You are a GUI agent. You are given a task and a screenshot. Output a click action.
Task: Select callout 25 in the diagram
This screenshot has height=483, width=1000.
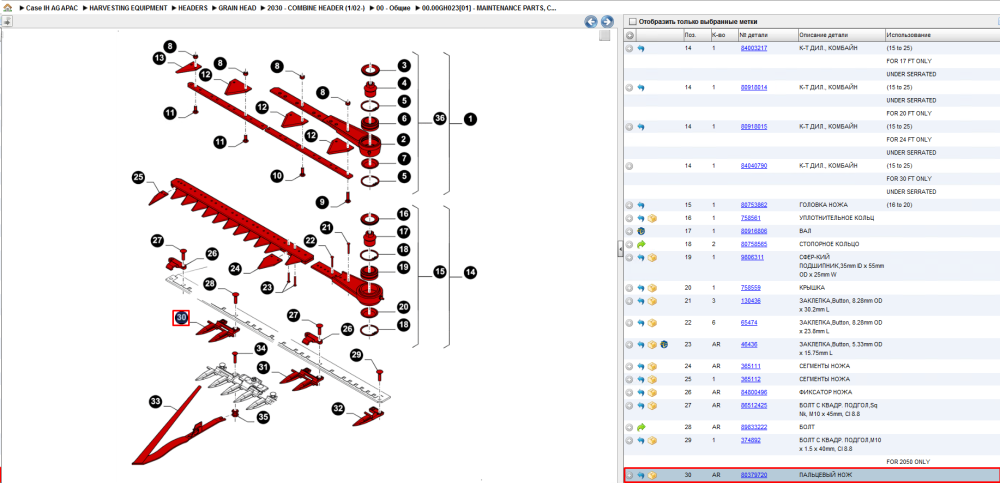point(138,177)
